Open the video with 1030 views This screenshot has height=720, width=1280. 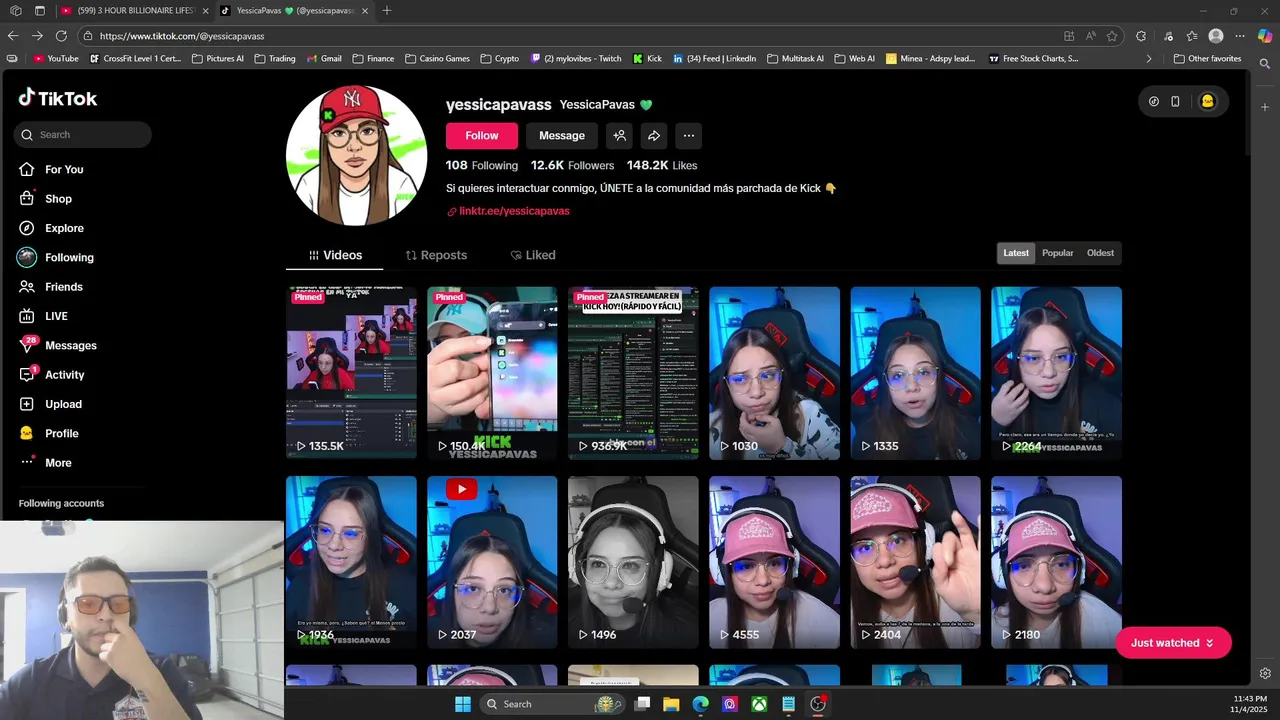[774, 373]
